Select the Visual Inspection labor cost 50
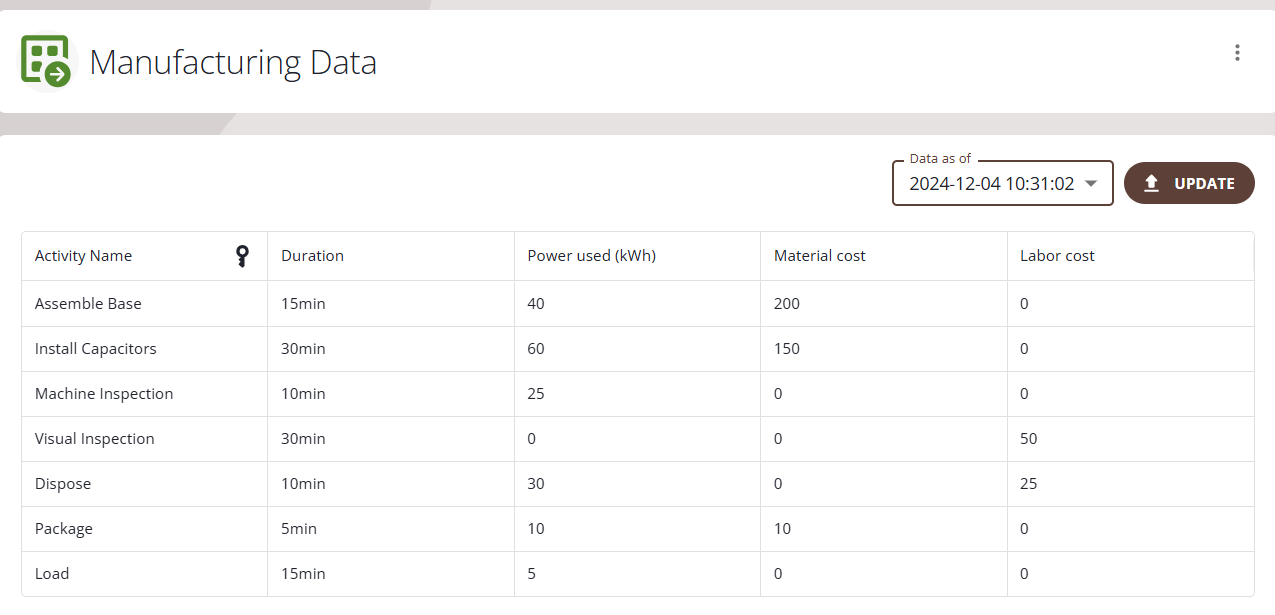1275x615 pixels. point(1029,439)
